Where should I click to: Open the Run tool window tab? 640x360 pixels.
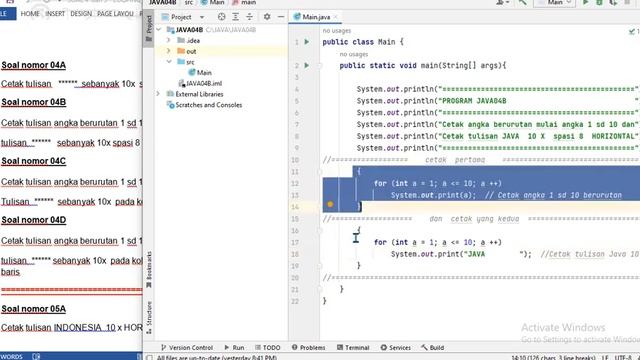[234, 347]
